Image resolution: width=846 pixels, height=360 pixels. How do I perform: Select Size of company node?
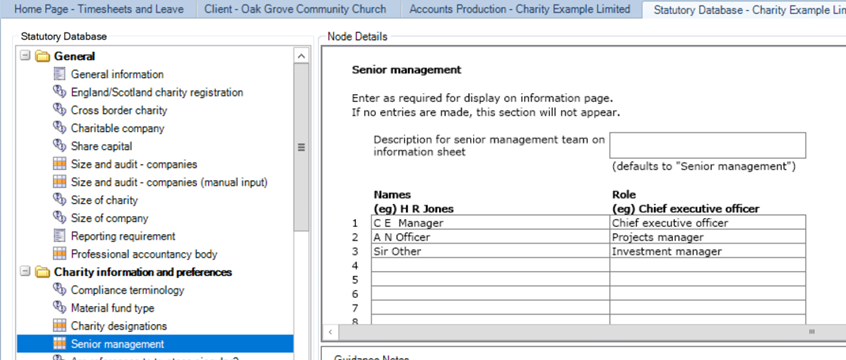pos(109,218)
